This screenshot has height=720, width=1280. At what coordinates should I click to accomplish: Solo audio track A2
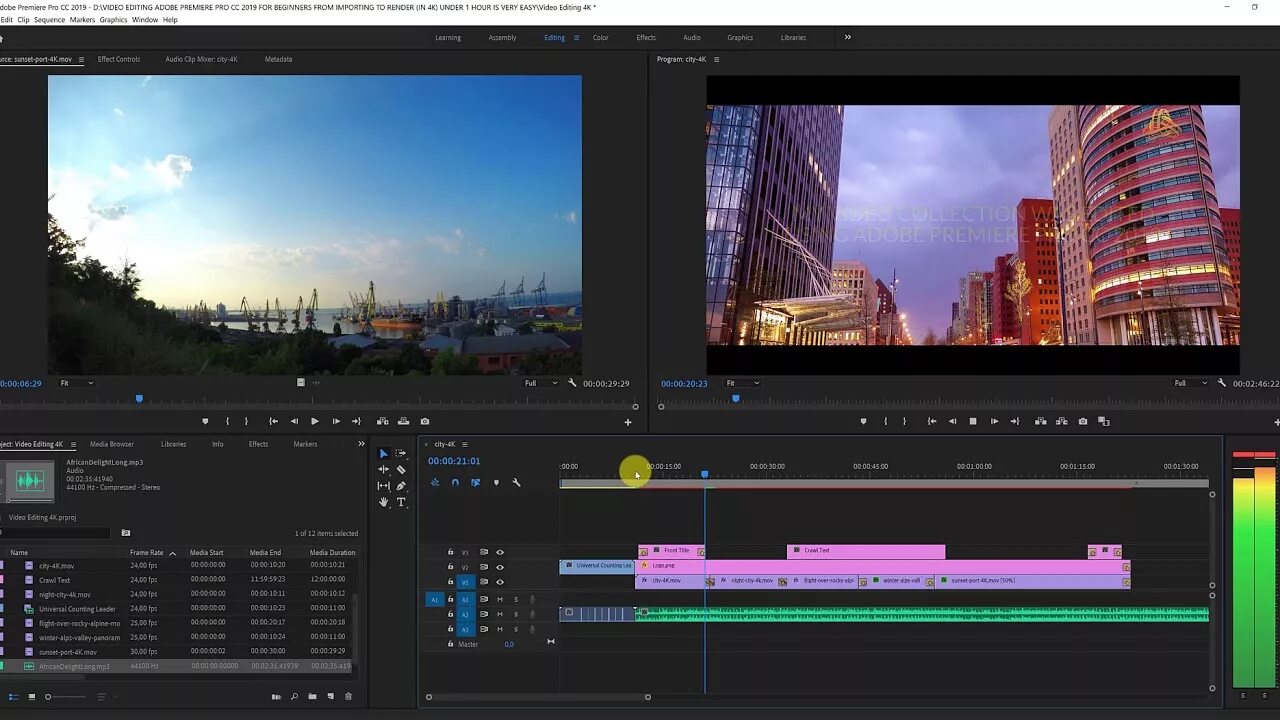point(516,614)
